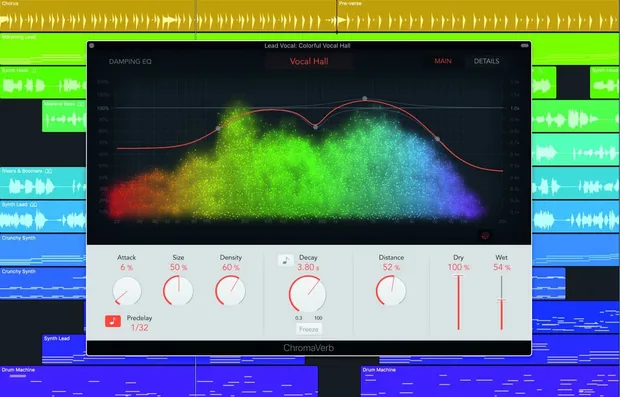
Task: Close the ChromaVerb plugin window
Action: pos(92,45)
